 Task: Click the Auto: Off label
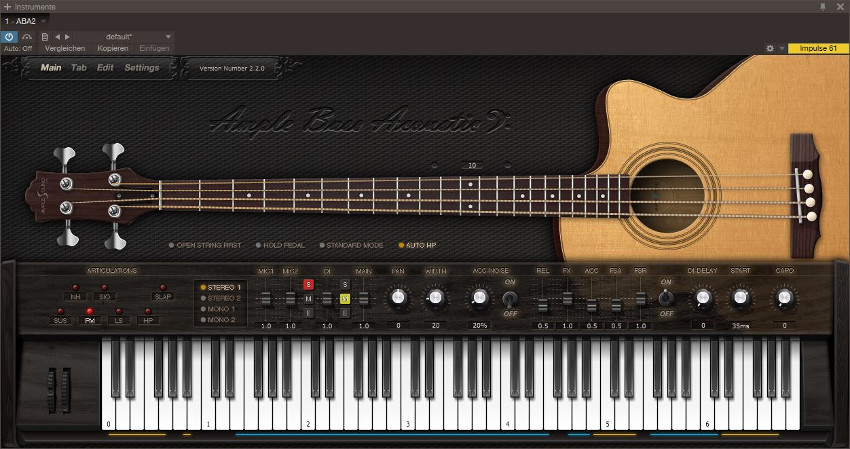click(18, 48)
